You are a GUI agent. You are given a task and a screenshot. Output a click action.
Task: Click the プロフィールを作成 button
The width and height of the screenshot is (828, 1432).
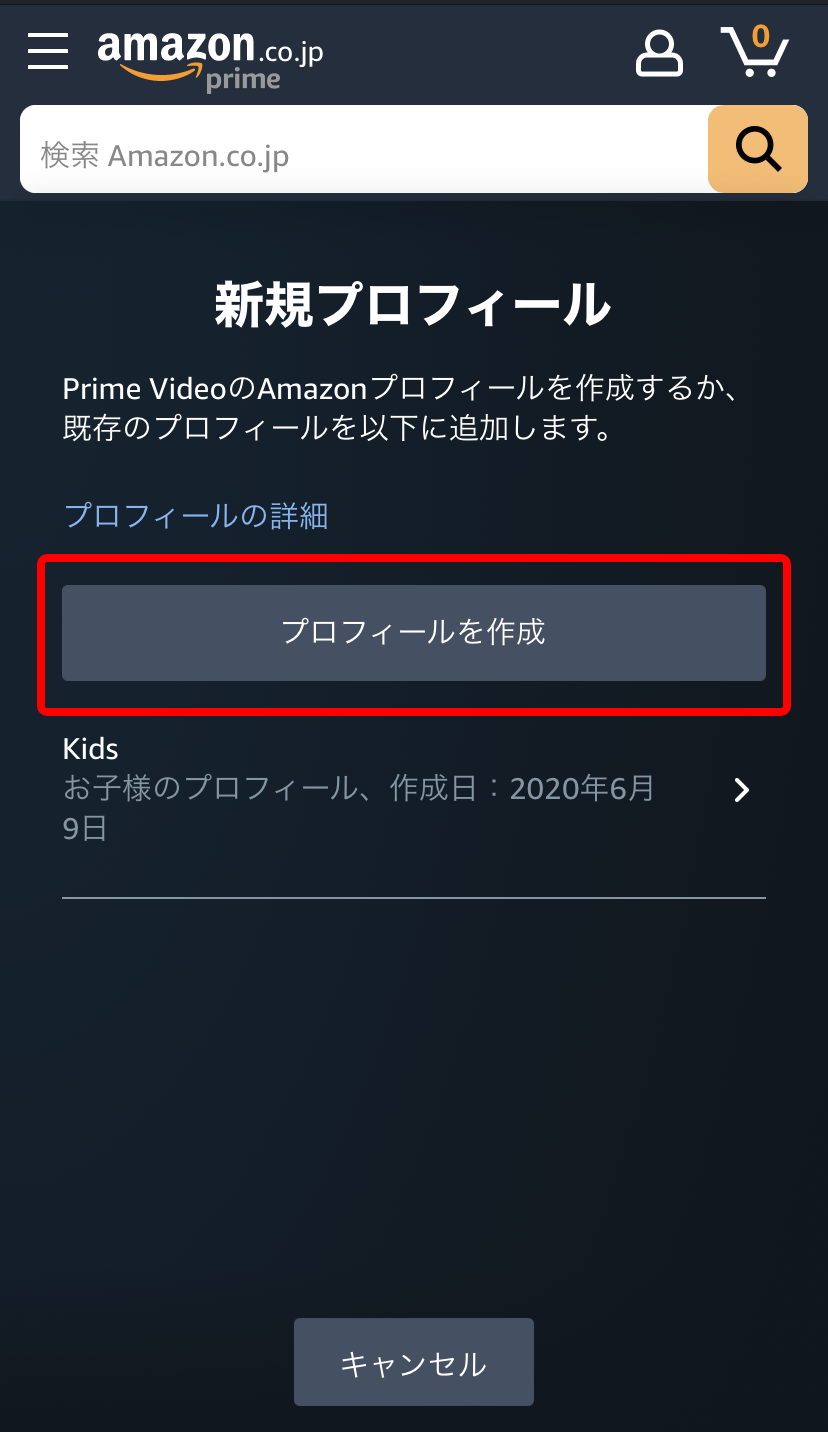pos(414,633)
